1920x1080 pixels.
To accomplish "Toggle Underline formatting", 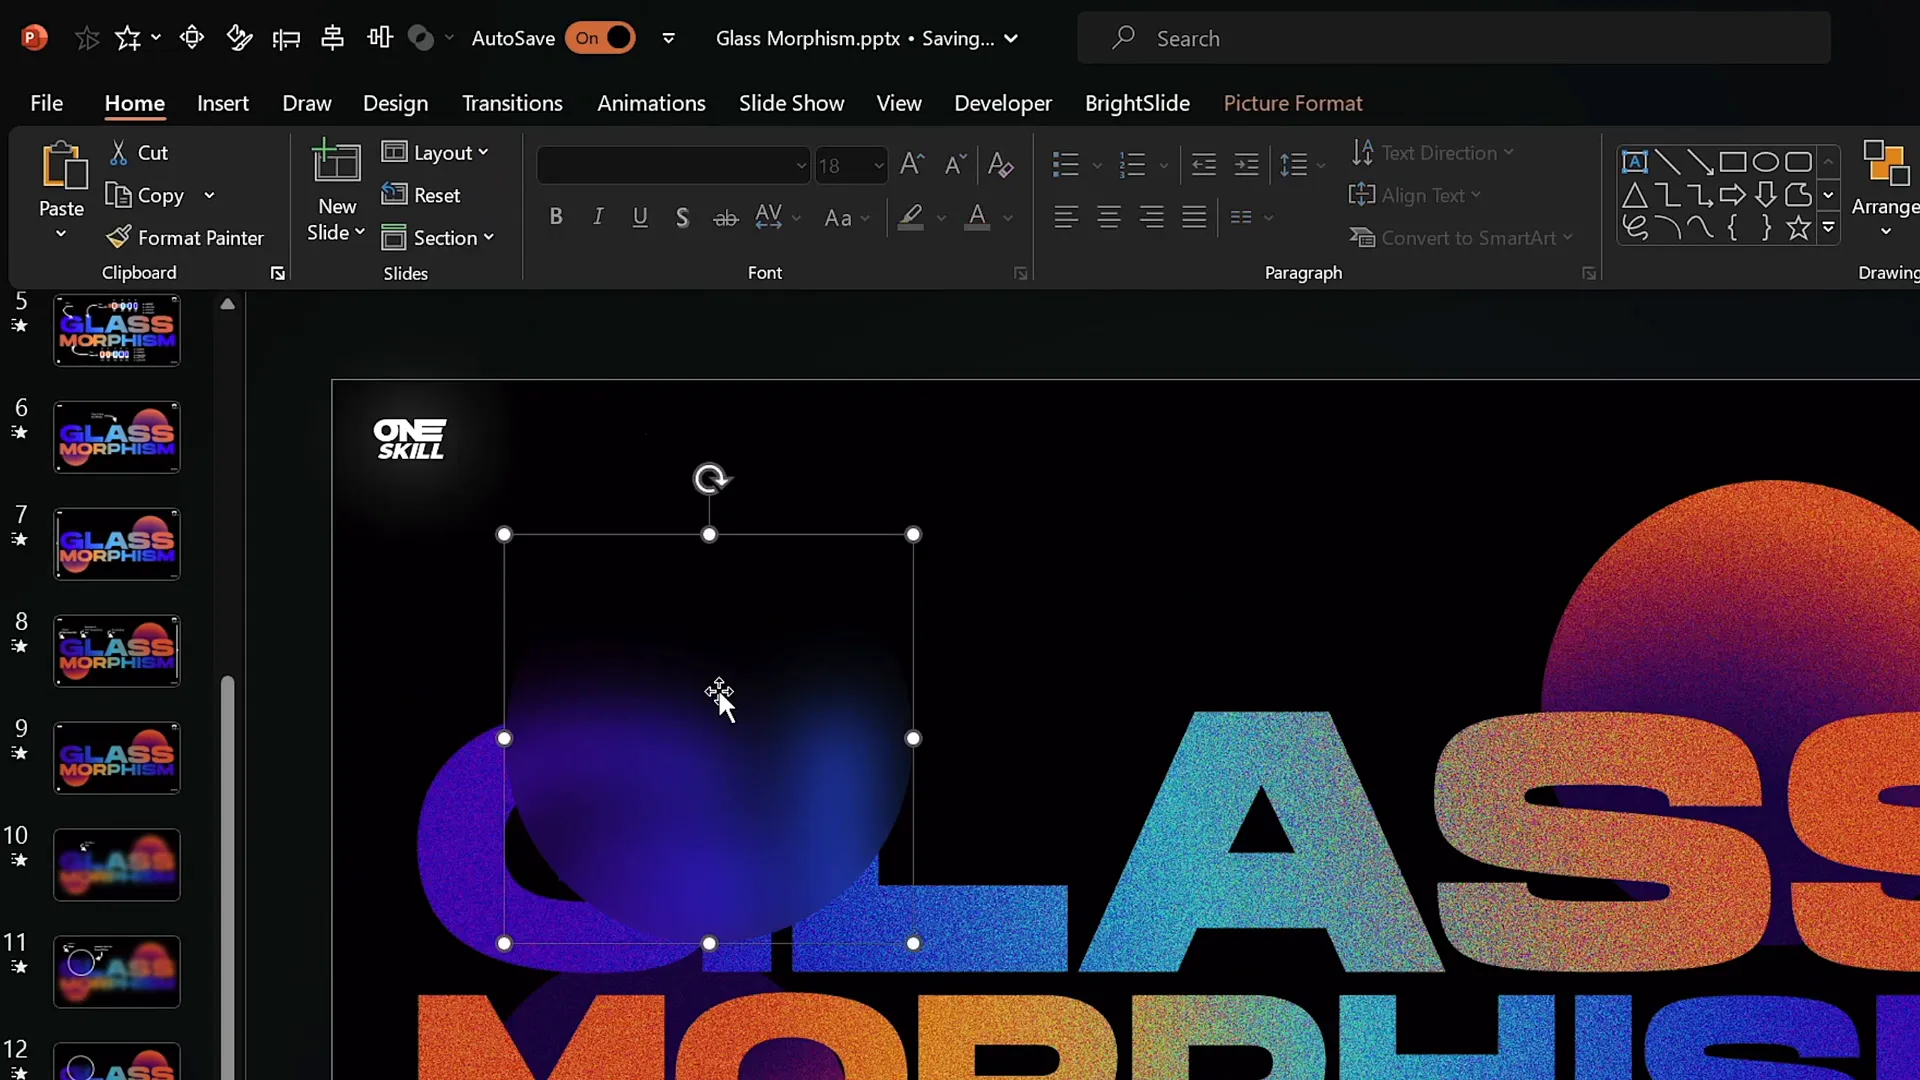I will pyautogui.click(x=640, y=217).
